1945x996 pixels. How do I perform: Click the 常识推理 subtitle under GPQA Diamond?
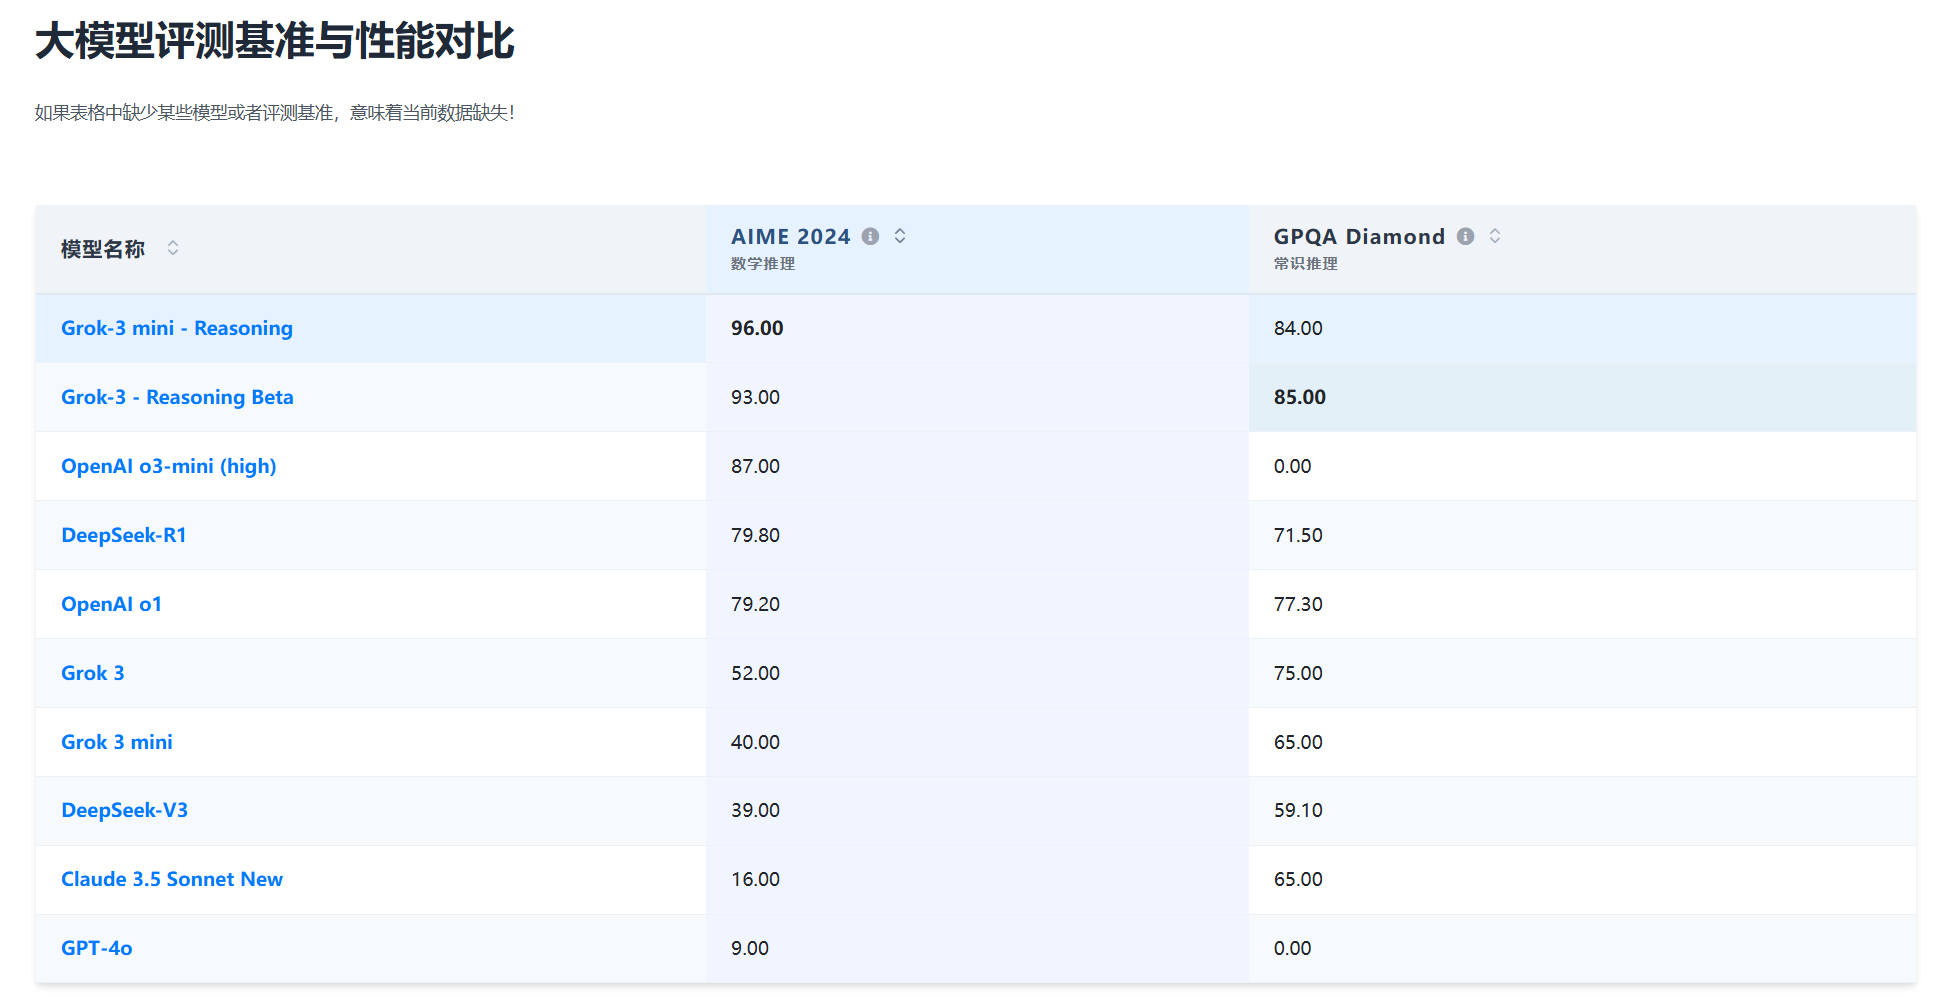[1305, 264]
